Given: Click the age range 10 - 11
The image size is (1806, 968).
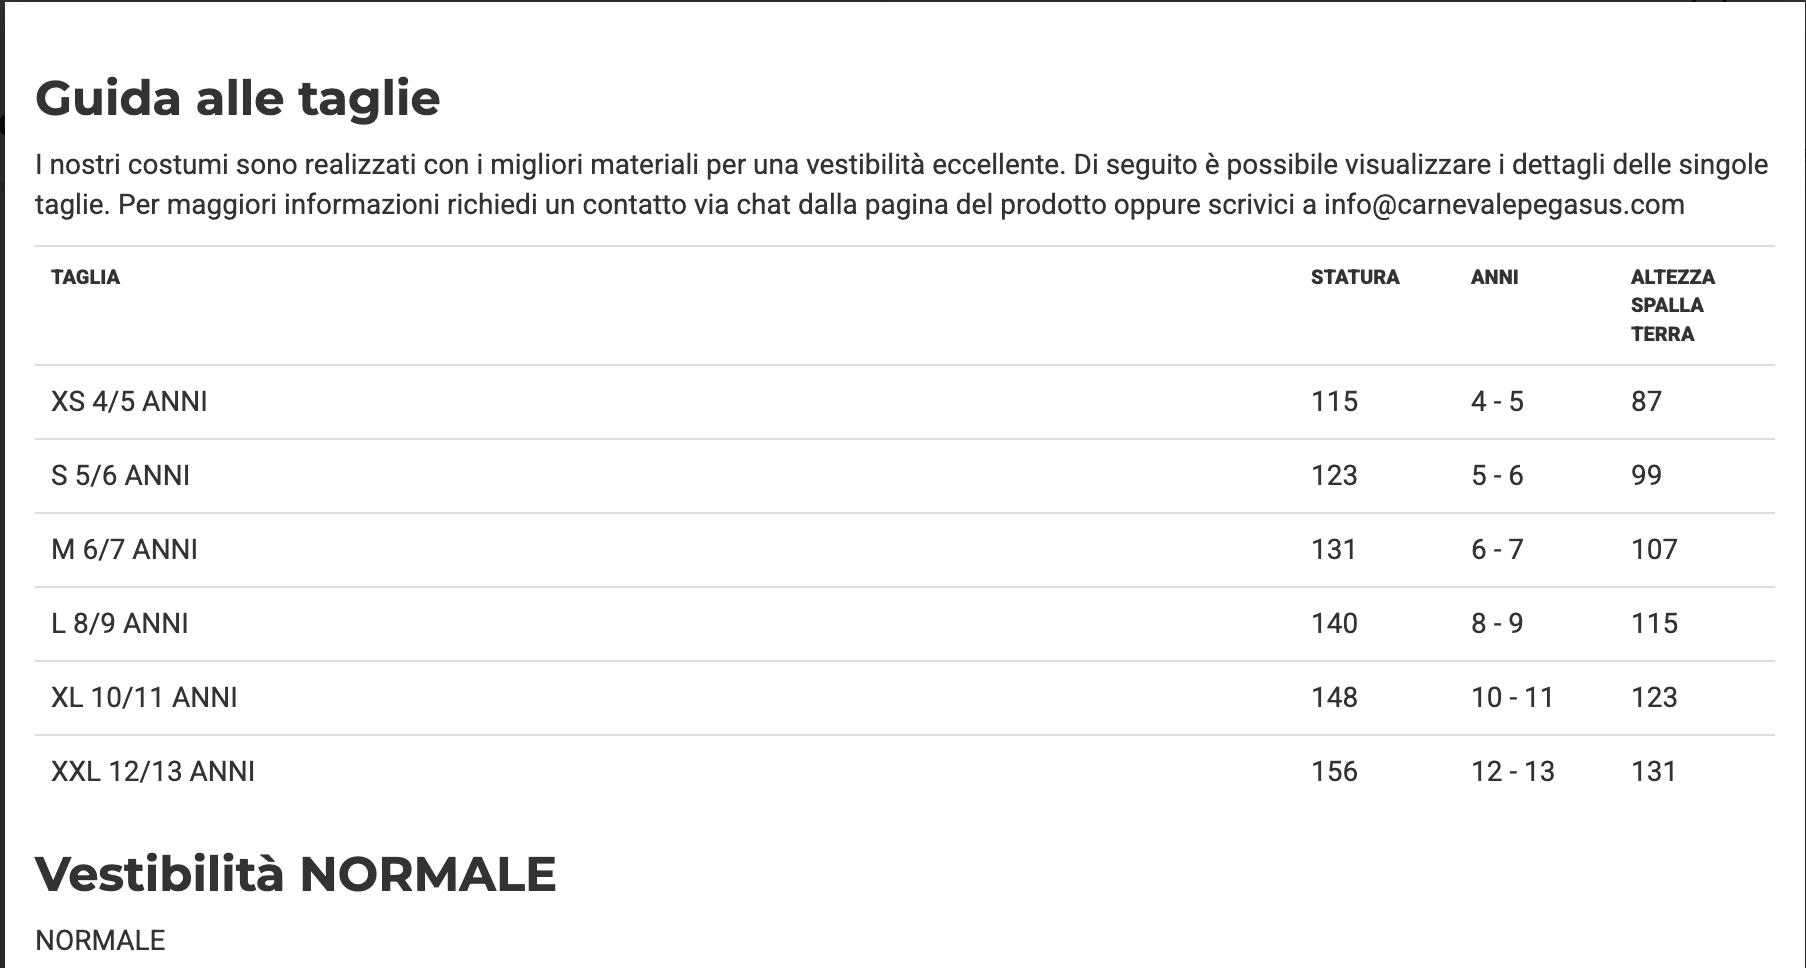Looking at the screenshot, I should coord(1512,698).
